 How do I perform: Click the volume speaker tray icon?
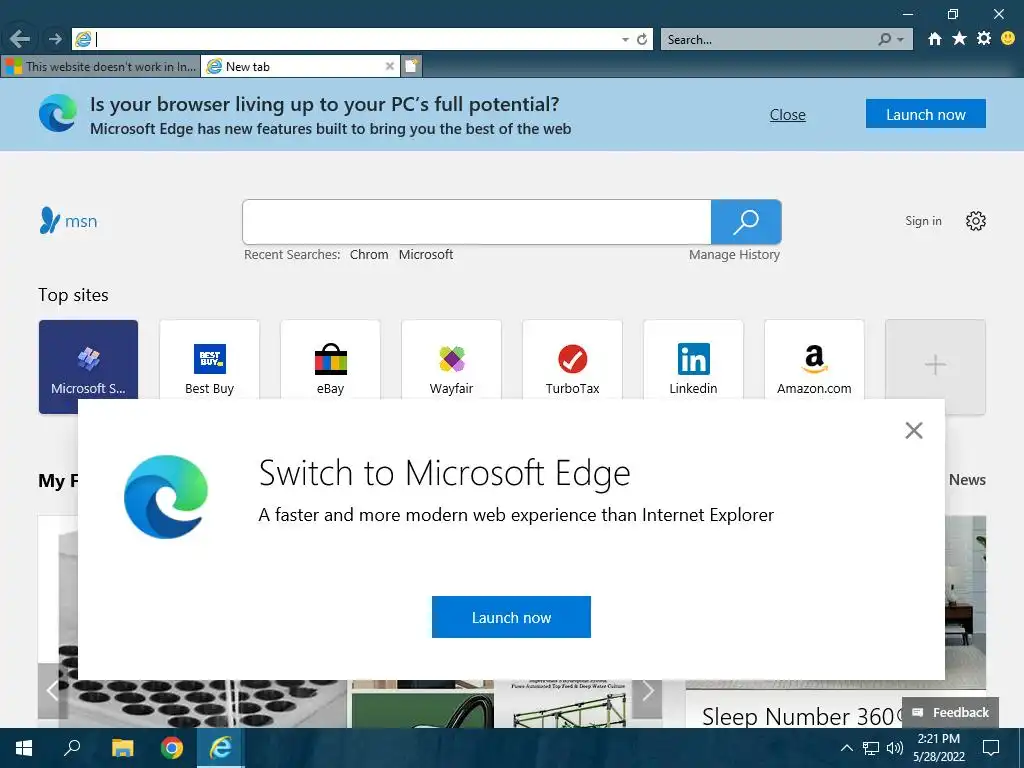894,748
